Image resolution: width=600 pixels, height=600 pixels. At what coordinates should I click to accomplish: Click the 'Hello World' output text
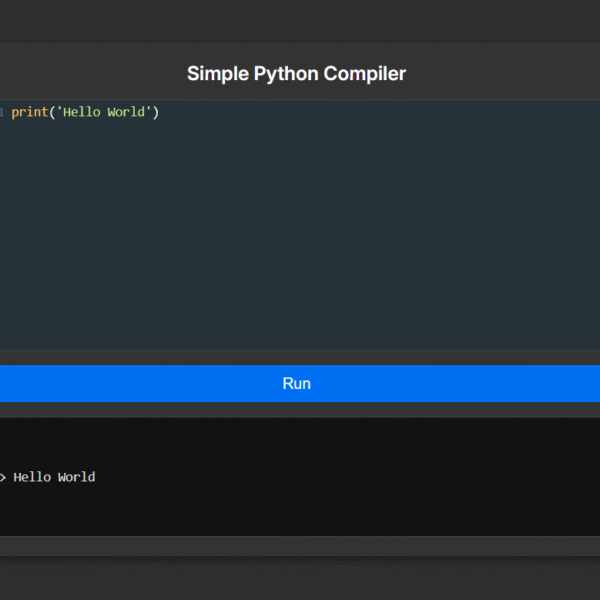[54, 477]
